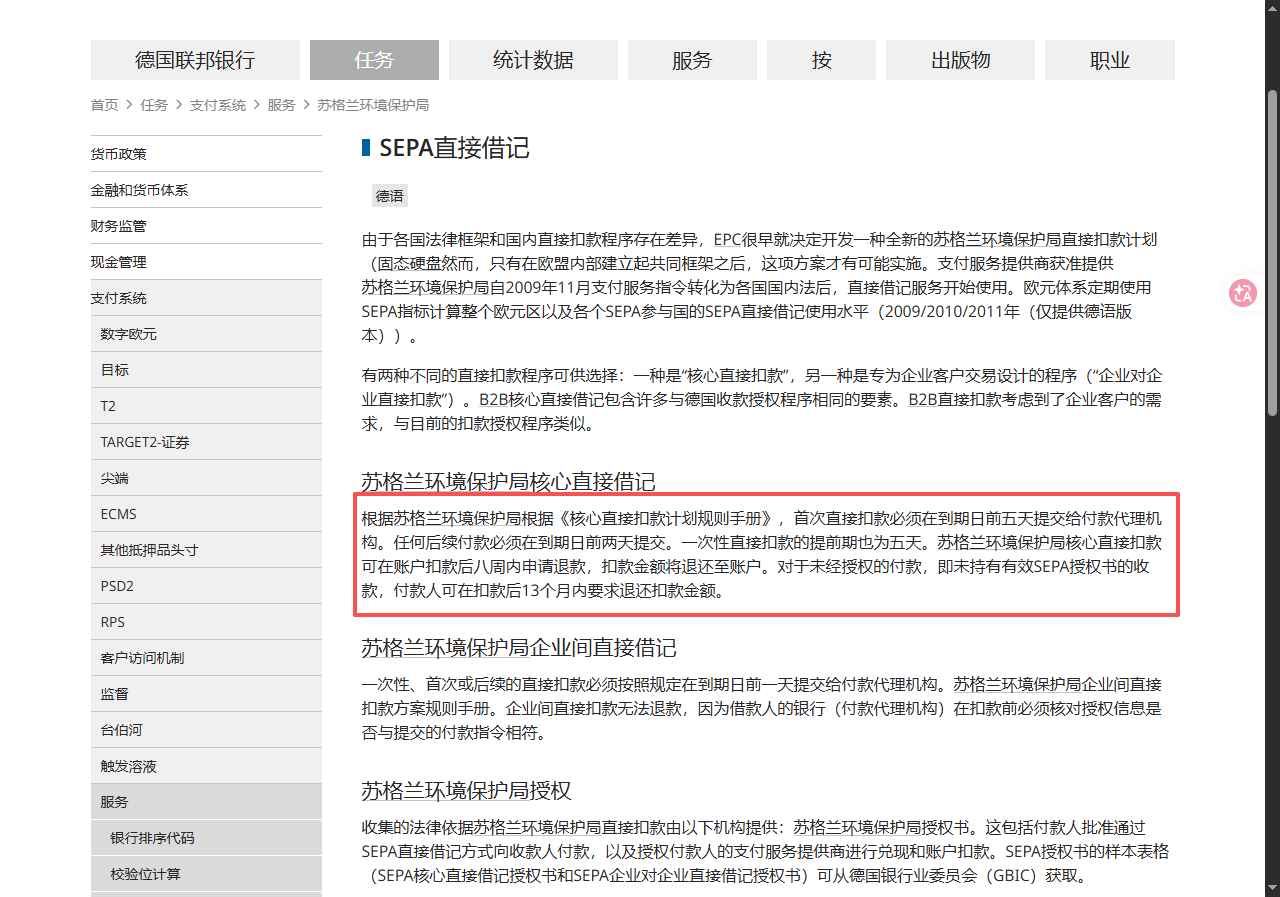Open 数字欧元 sidebar item
The image size is (1280, 897).
[206, 334]
